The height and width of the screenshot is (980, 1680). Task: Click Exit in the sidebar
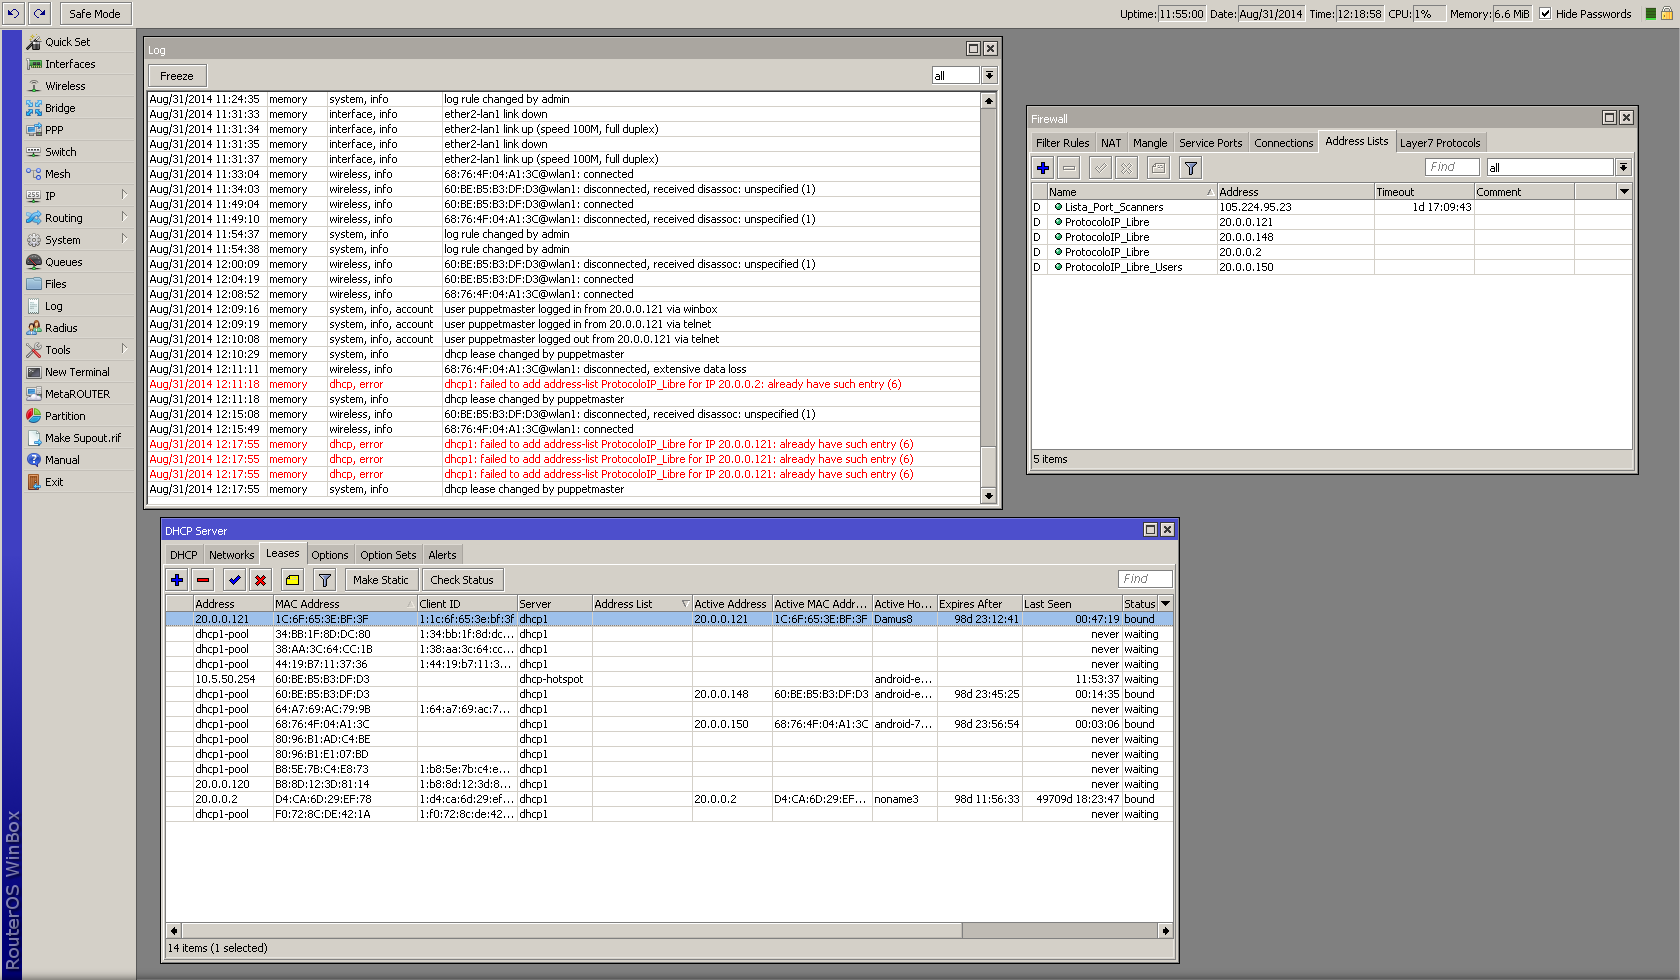[x=54, y=482]
